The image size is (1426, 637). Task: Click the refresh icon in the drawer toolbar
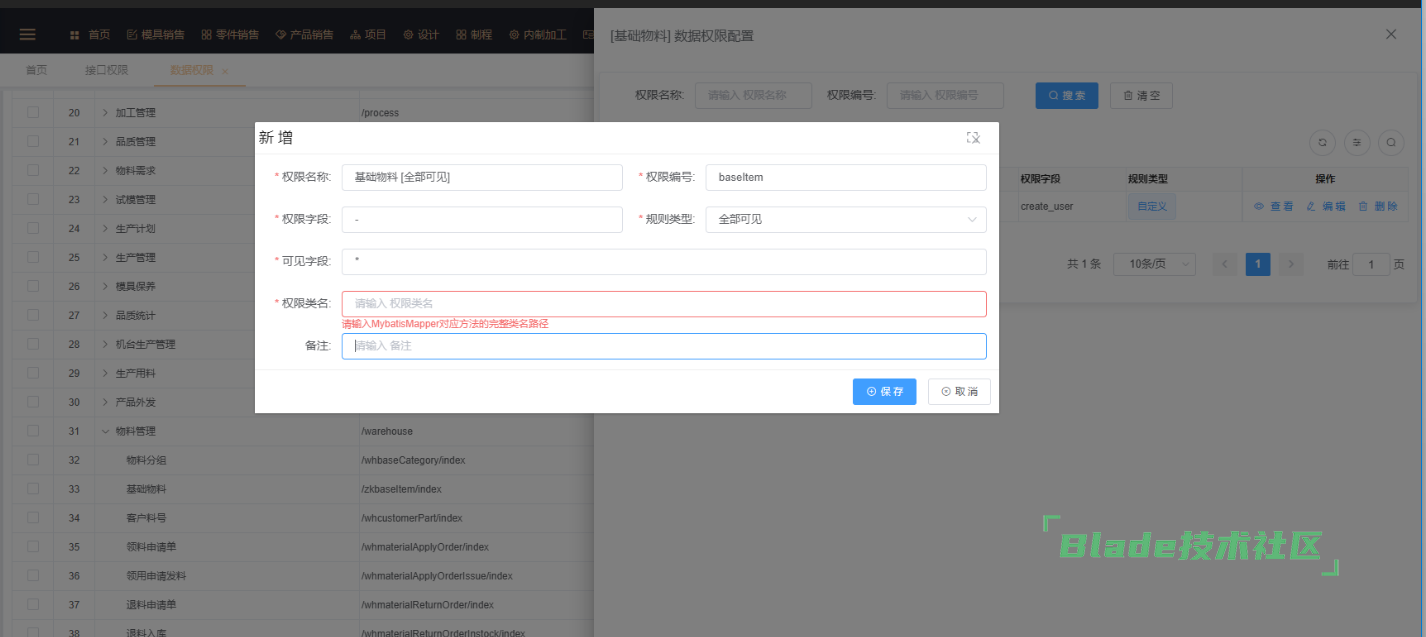point(1322,143)
